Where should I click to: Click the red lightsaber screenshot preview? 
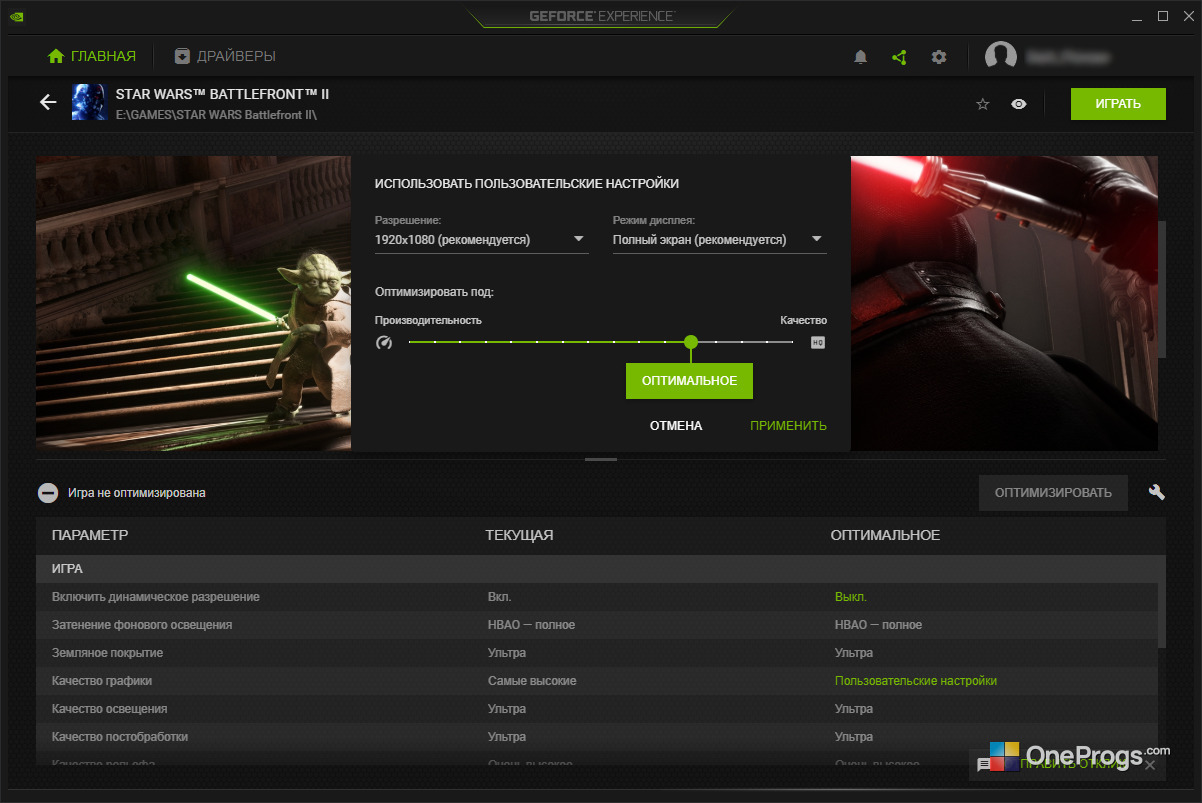pyautogui.click(x=1004, y=303)
